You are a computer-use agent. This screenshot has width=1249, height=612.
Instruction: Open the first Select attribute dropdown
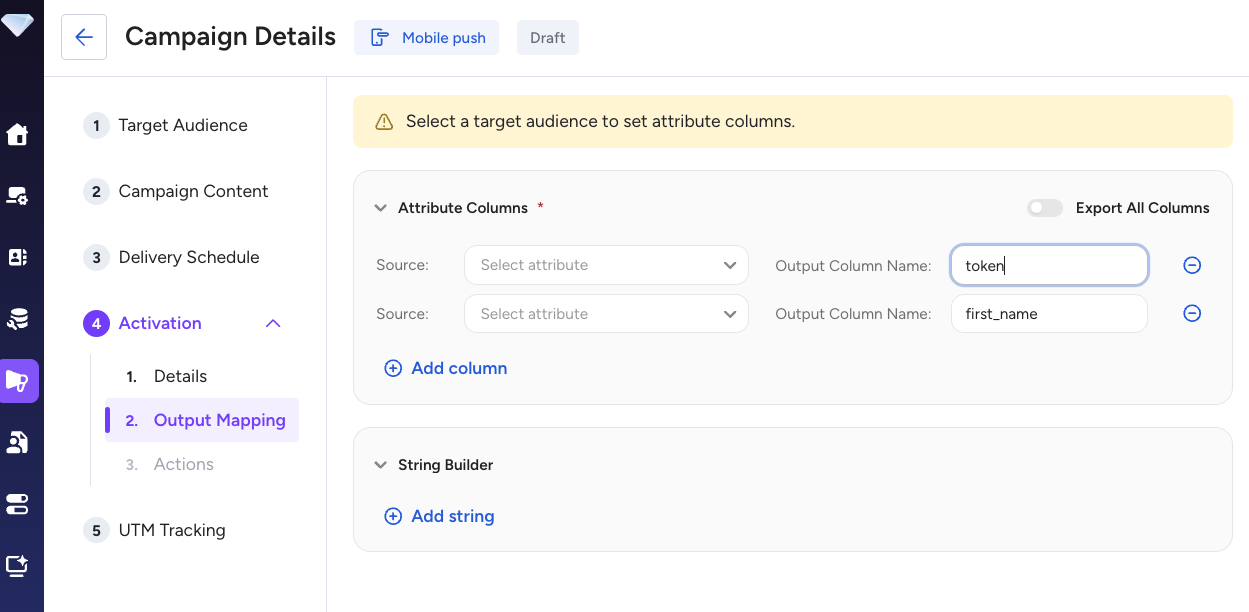pos(606,265)
